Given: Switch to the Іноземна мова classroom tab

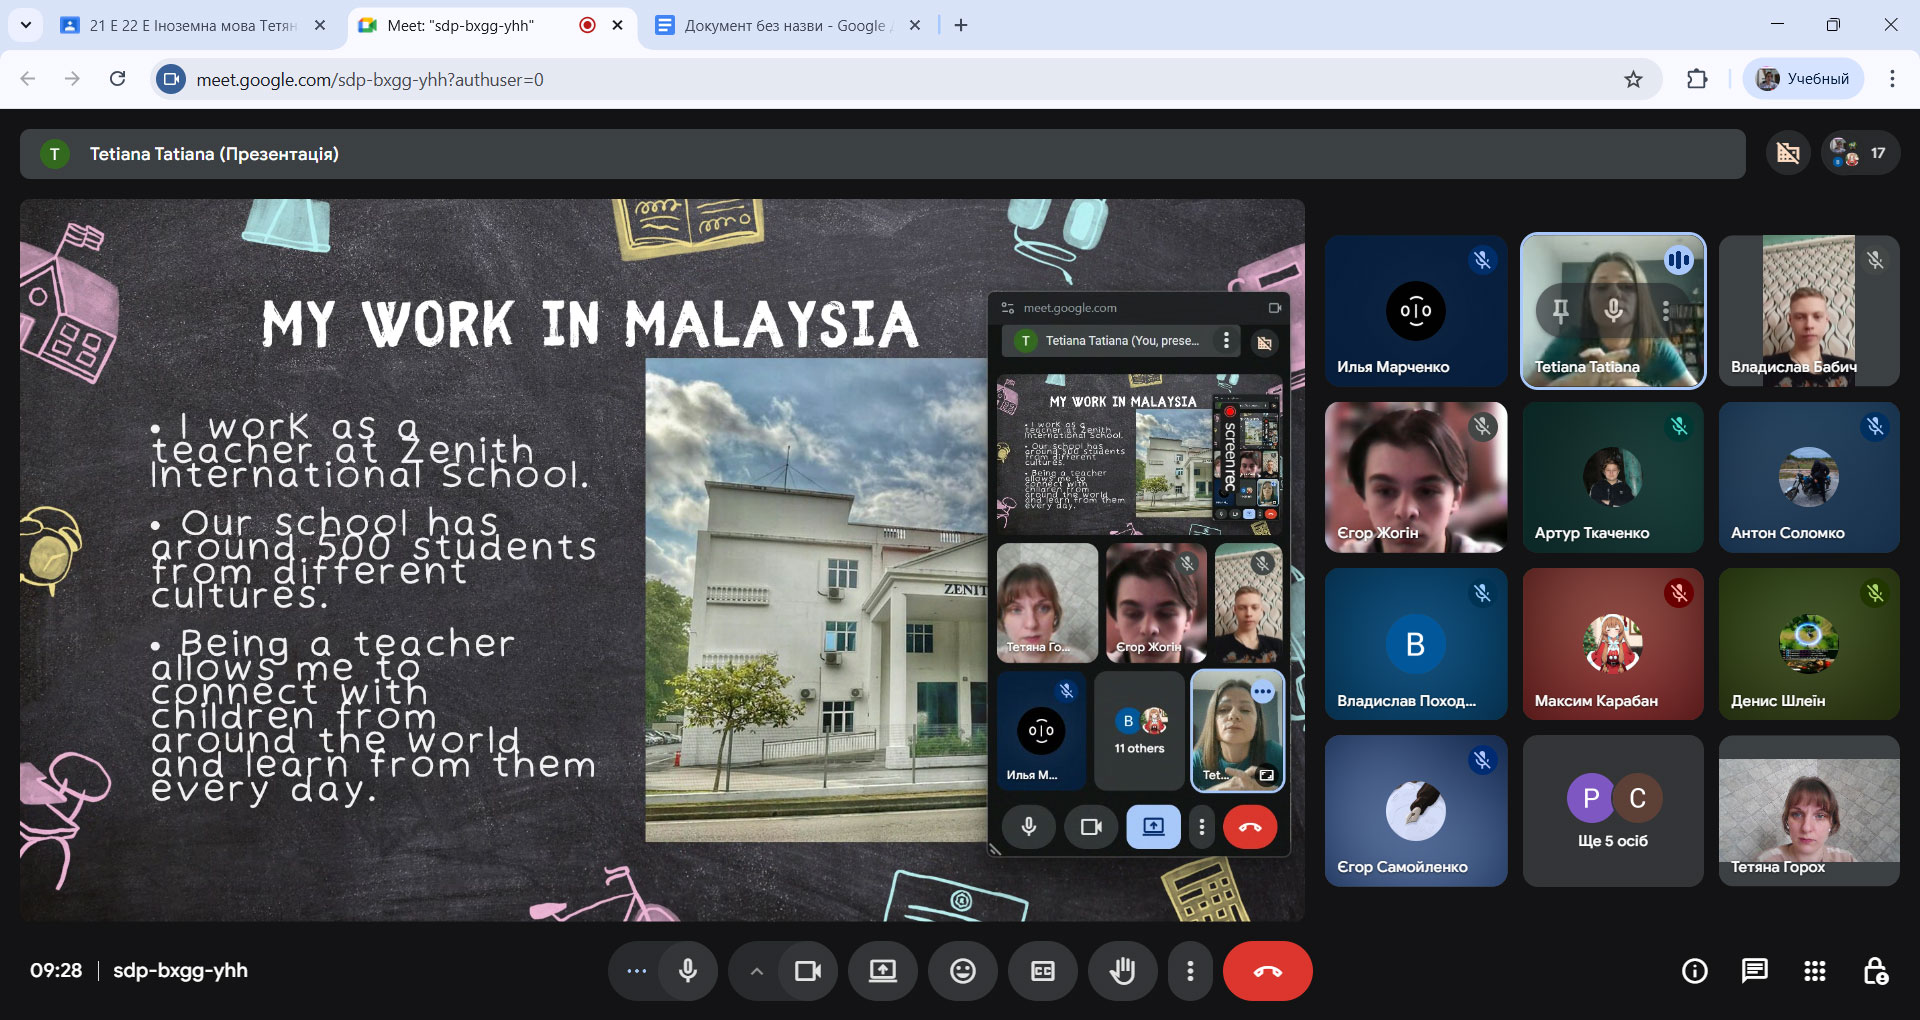Looking at the screenshot, I should click(x=190, y=25).
